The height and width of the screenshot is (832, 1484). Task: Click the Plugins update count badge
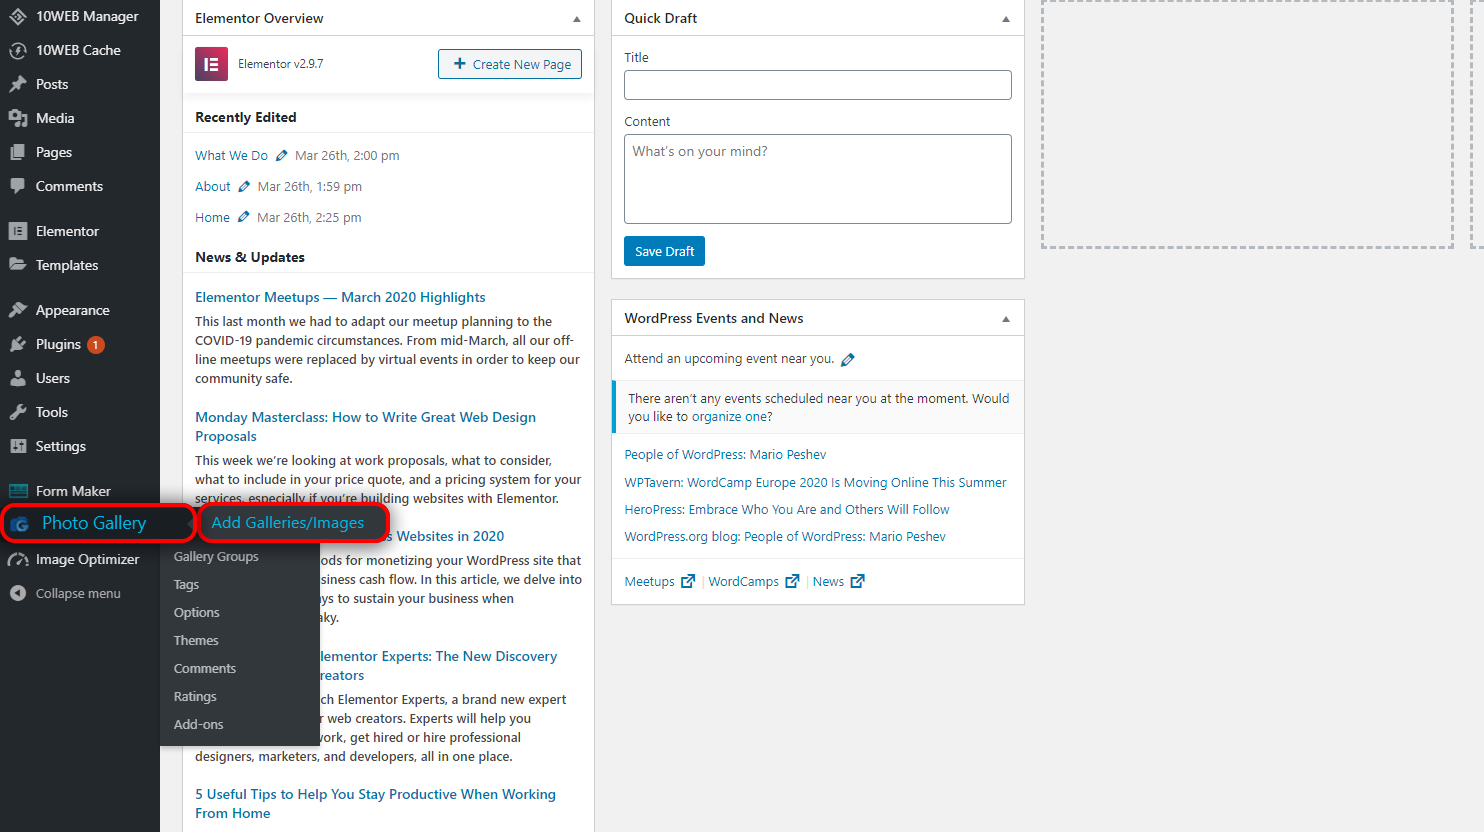pos(96,345)
